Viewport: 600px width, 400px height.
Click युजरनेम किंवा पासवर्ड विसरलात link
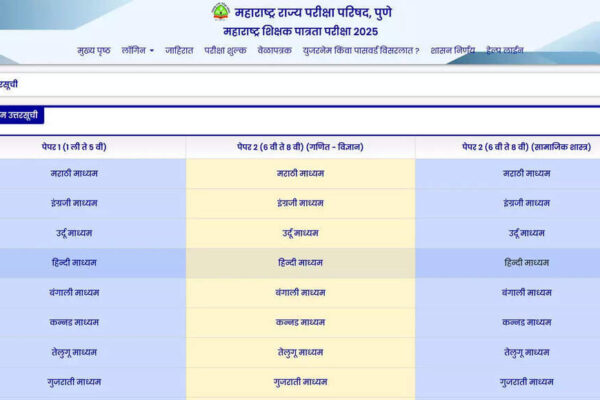point(361,50)
